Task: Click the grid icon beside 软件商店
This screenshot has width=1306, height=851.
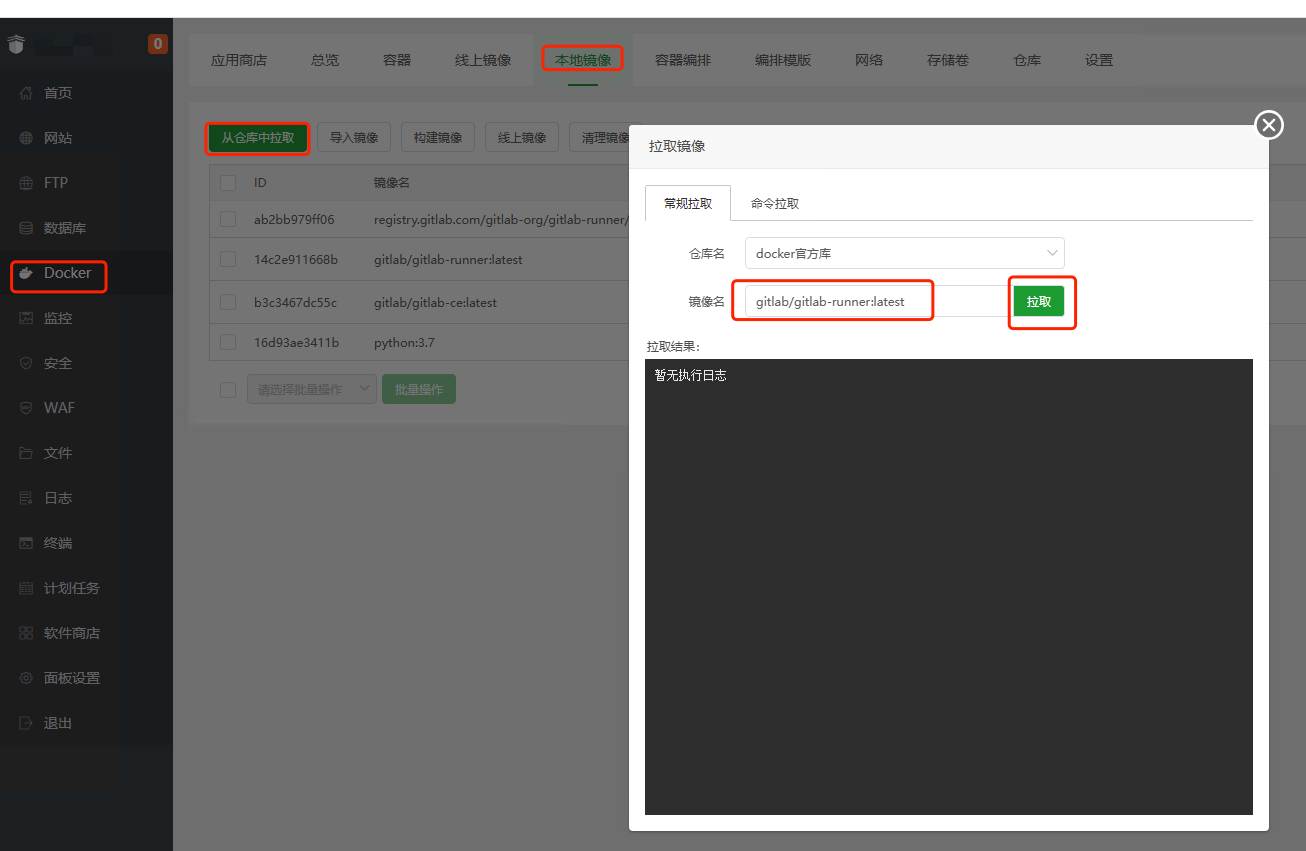Action: click(x=26, y=633)
